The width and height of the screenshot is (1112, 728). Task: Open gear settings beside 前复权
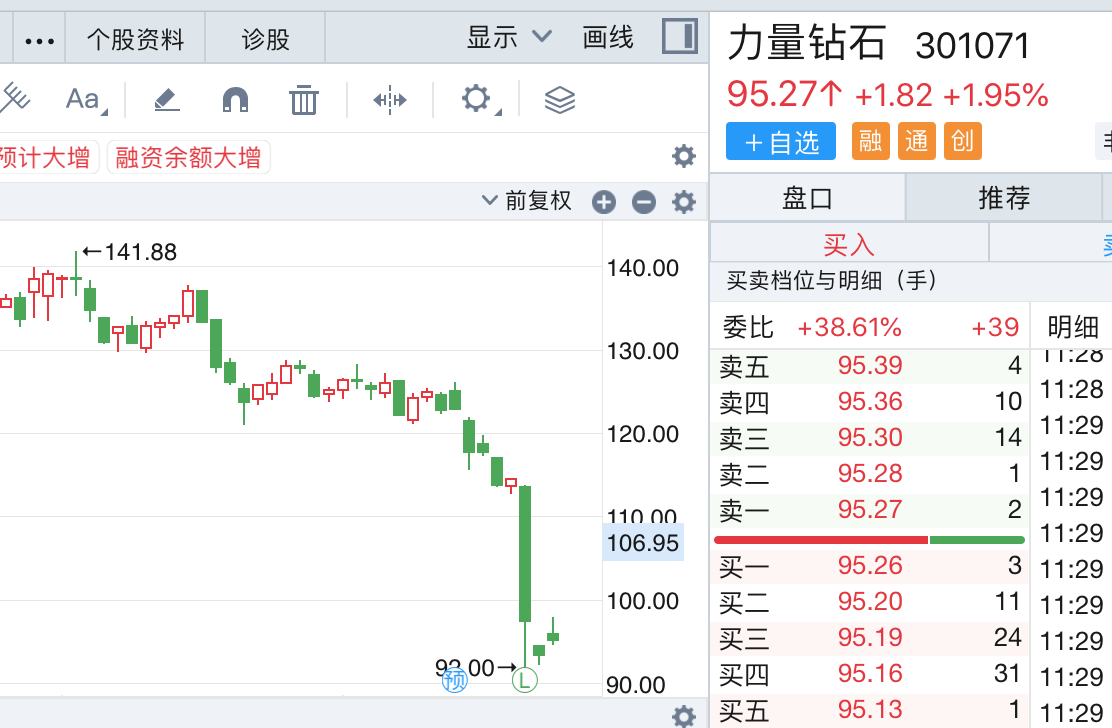[684, 202]
